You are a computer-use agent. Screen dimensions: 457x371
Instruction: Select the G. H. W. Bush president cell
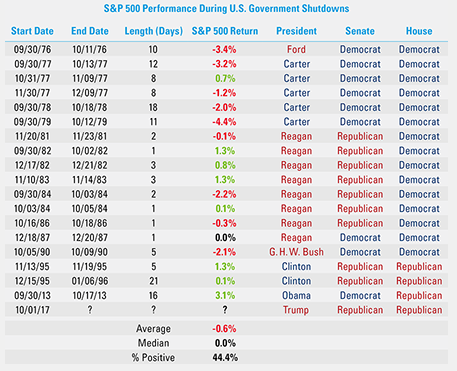tap(296, 252)
